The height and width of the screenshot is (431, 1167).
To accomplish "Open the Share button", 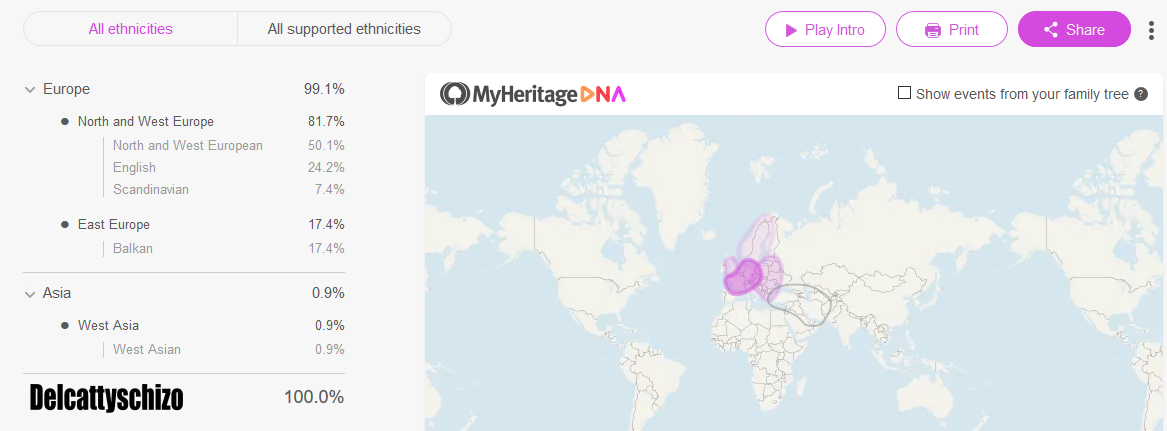I will tap(1074, 30).
